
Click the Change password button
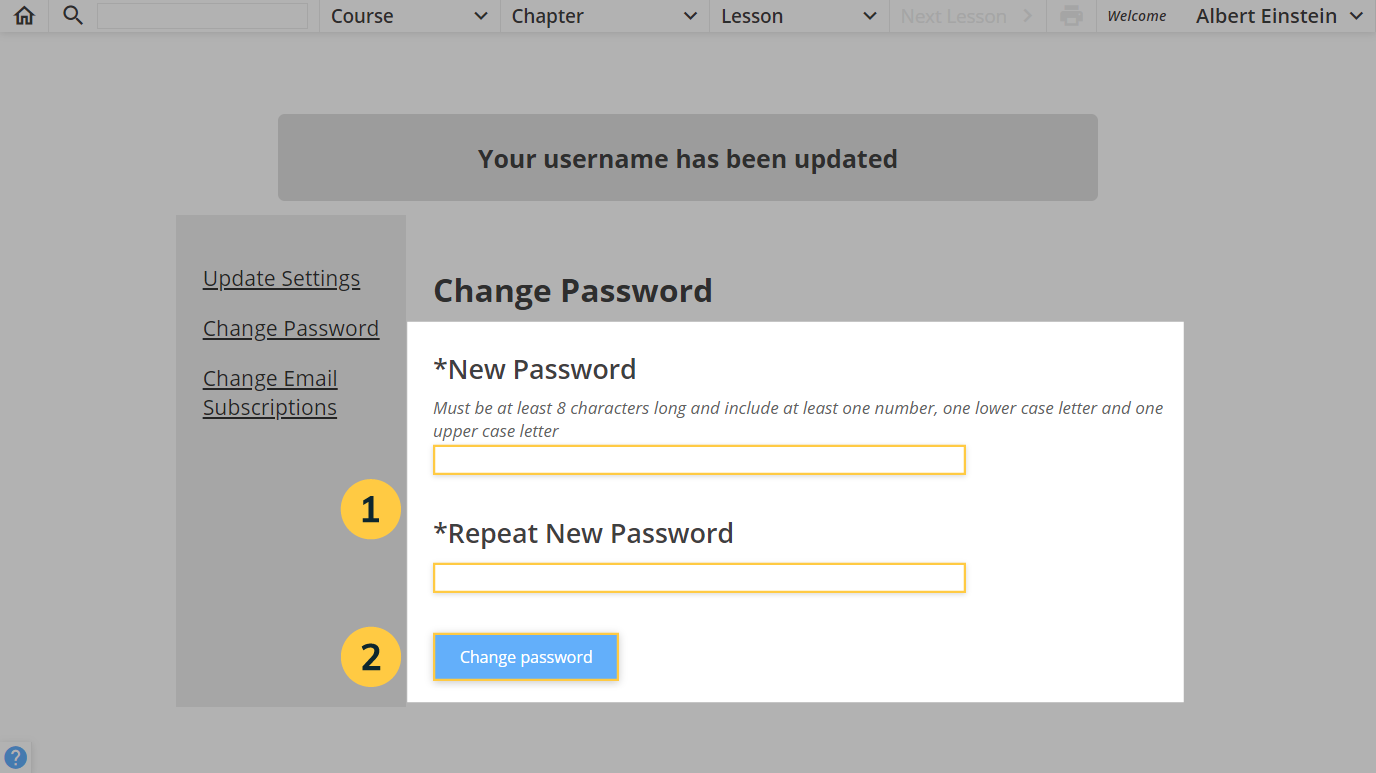(x=525, y=657)
